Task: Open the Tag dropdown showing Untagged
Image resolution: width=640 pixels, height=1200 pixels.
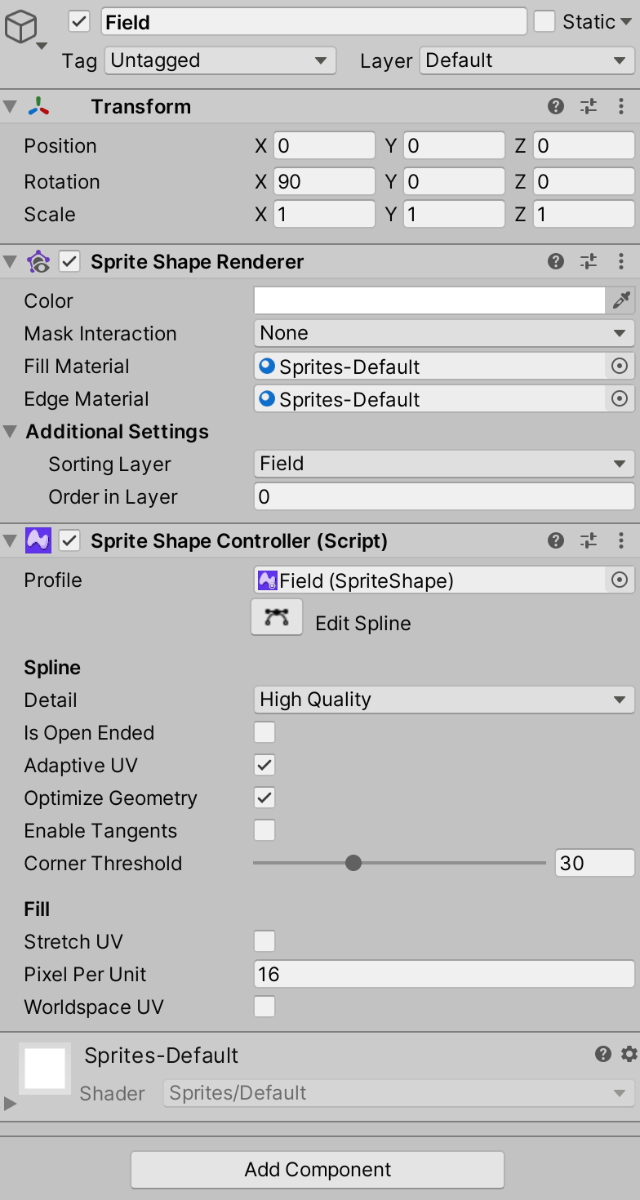Action: [x=220, y=60]
